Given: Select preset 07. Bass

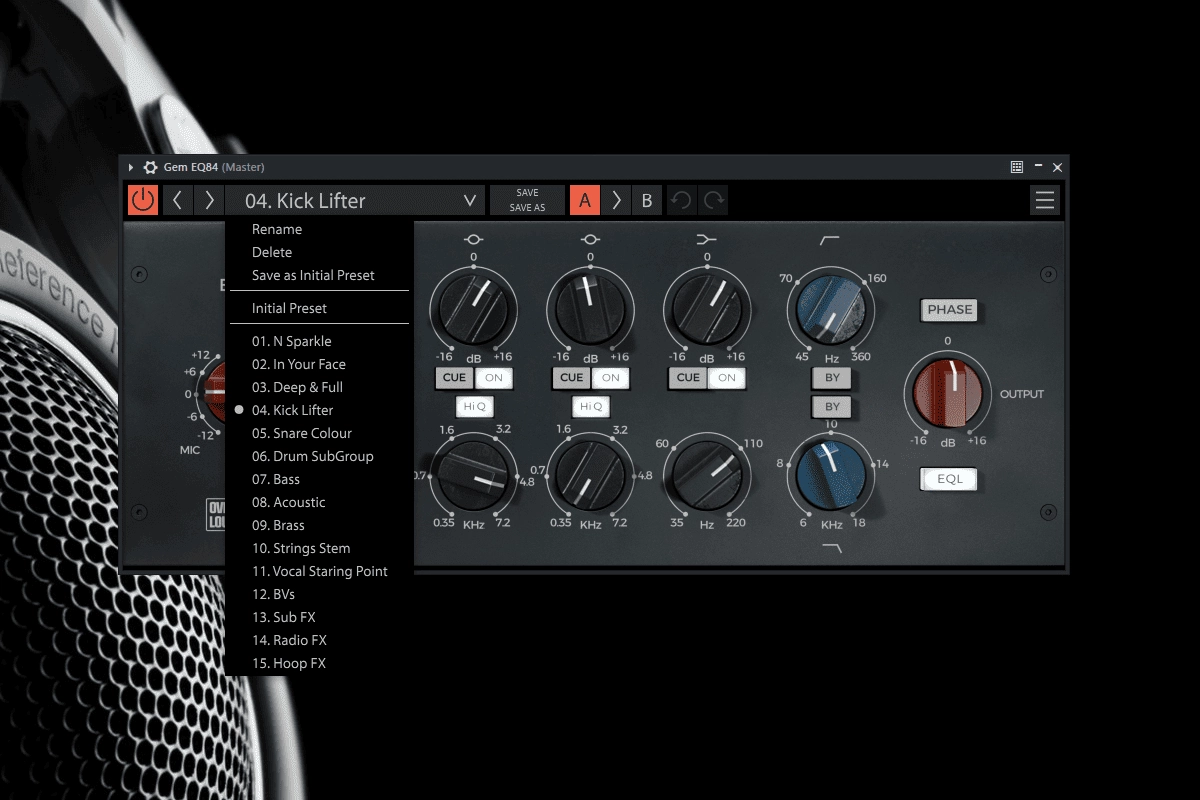Looking at the screenshot, I should (275, 479).
